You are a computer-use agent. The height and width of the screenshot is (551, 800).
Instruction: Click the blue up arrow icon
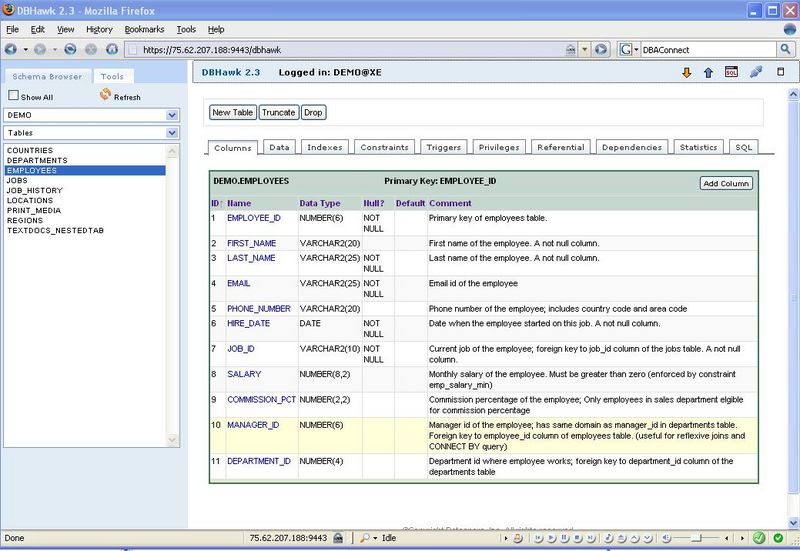(x=708, y=72)
